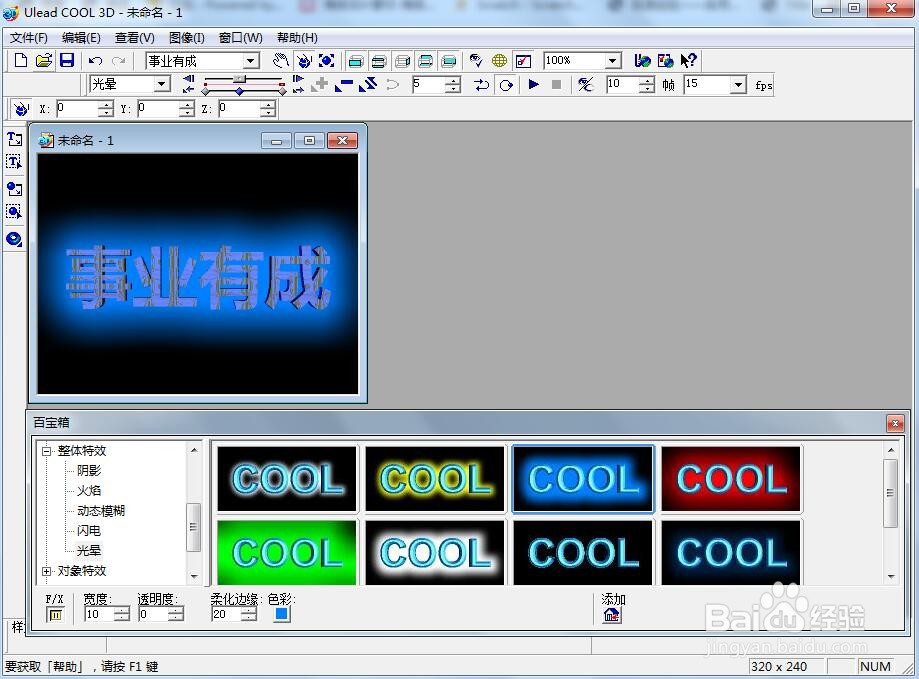Select 闪电 in effects tree
919x679 pixels.
click(x=89, y=530)
